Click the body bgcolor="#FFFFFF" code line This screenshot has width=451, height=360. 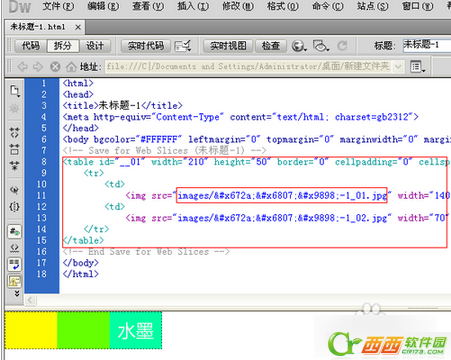tap(257, 139)
